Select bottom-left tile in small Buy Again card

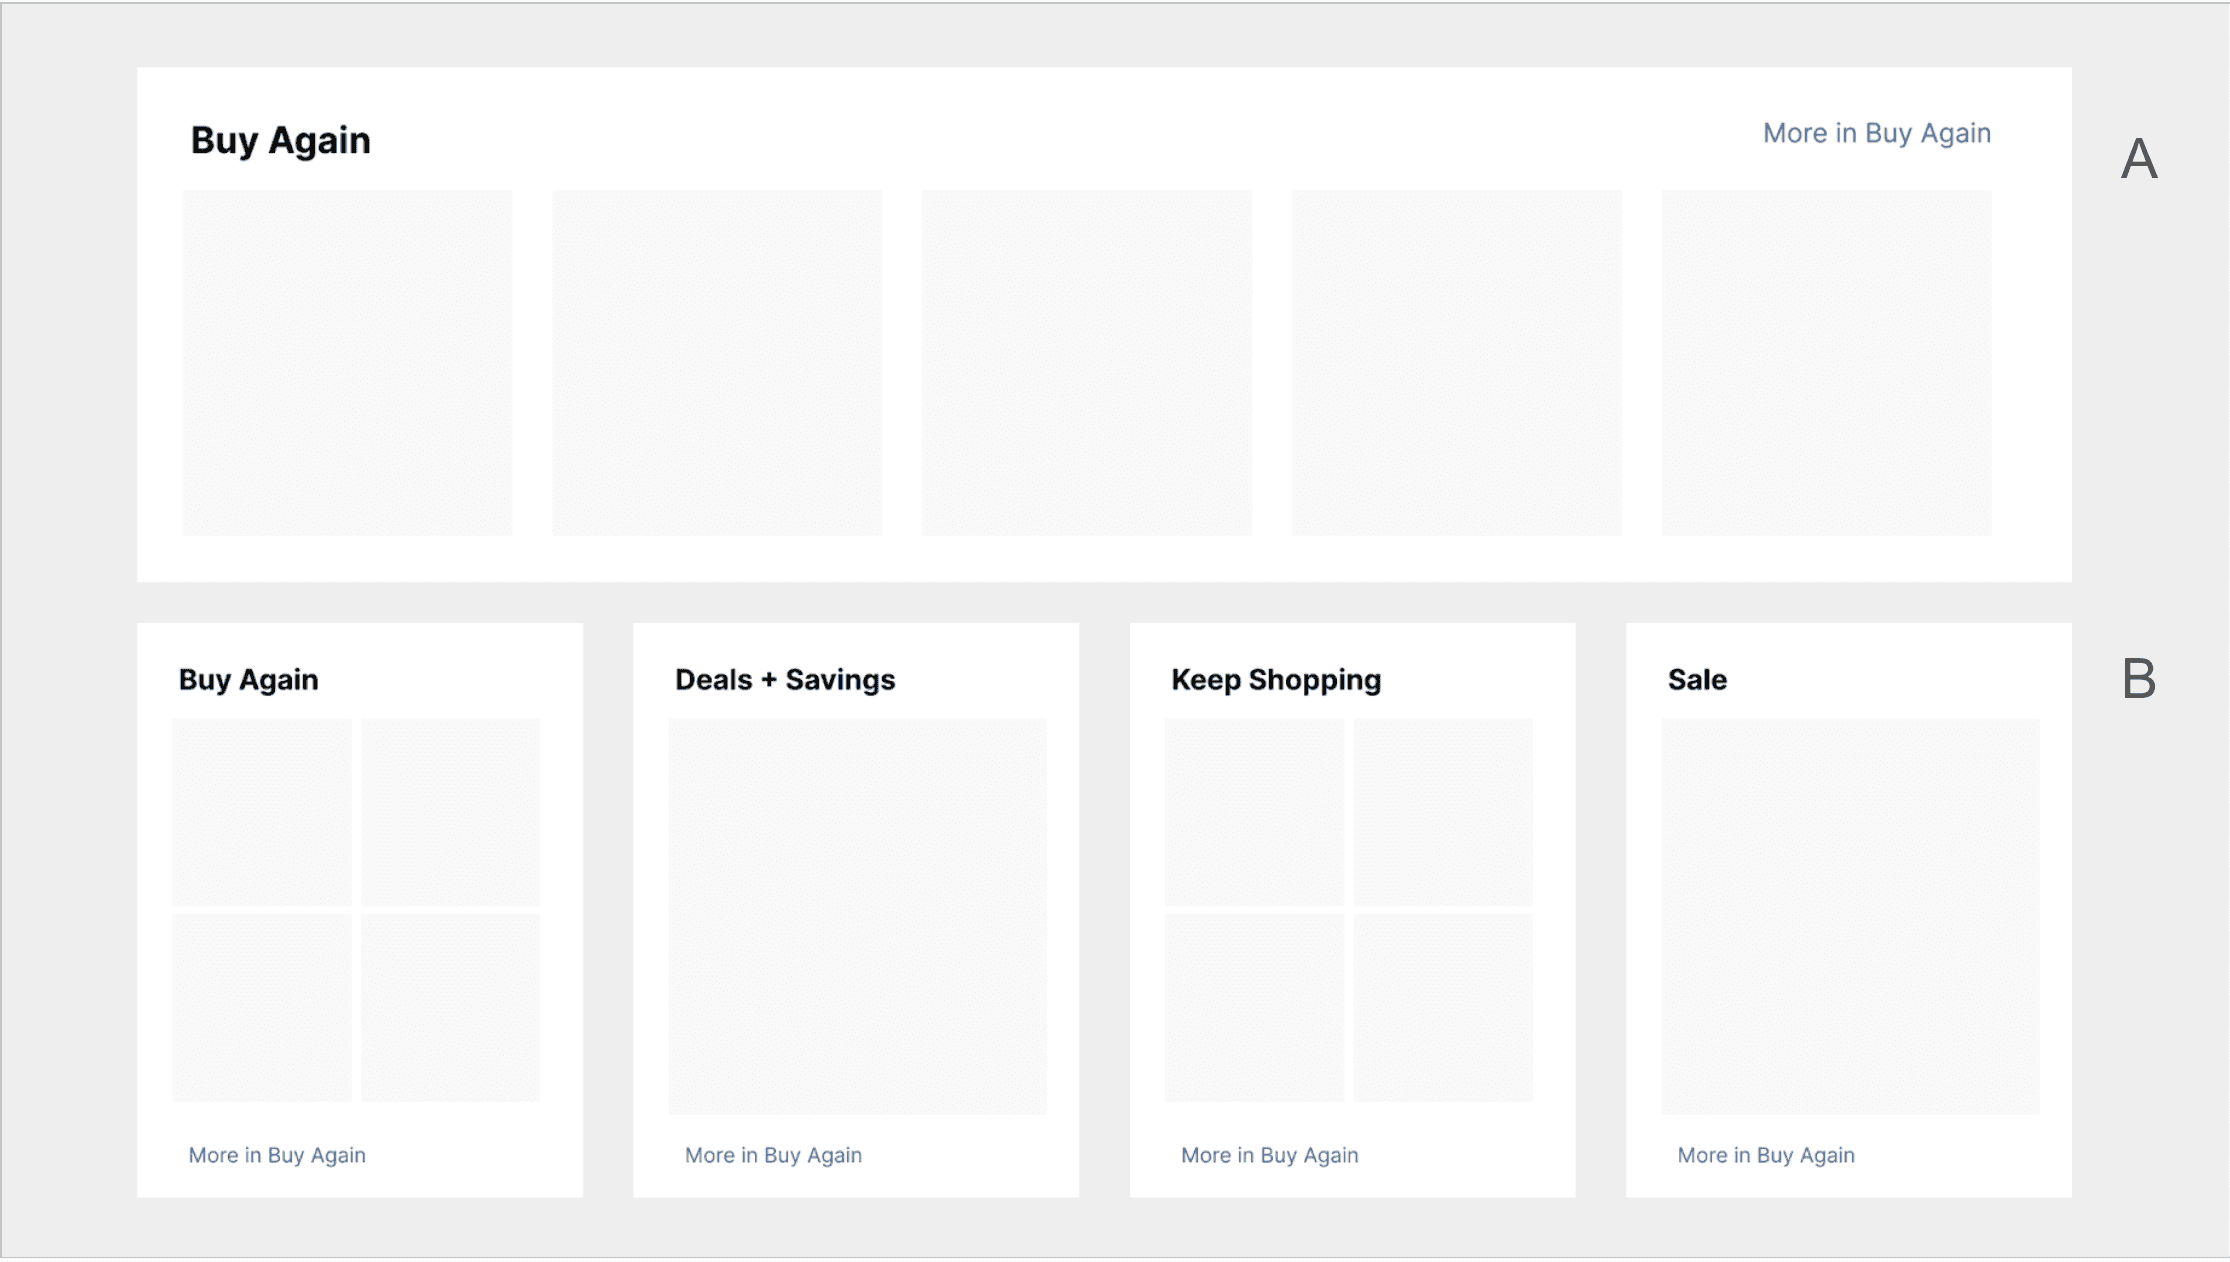point(262,1007)
